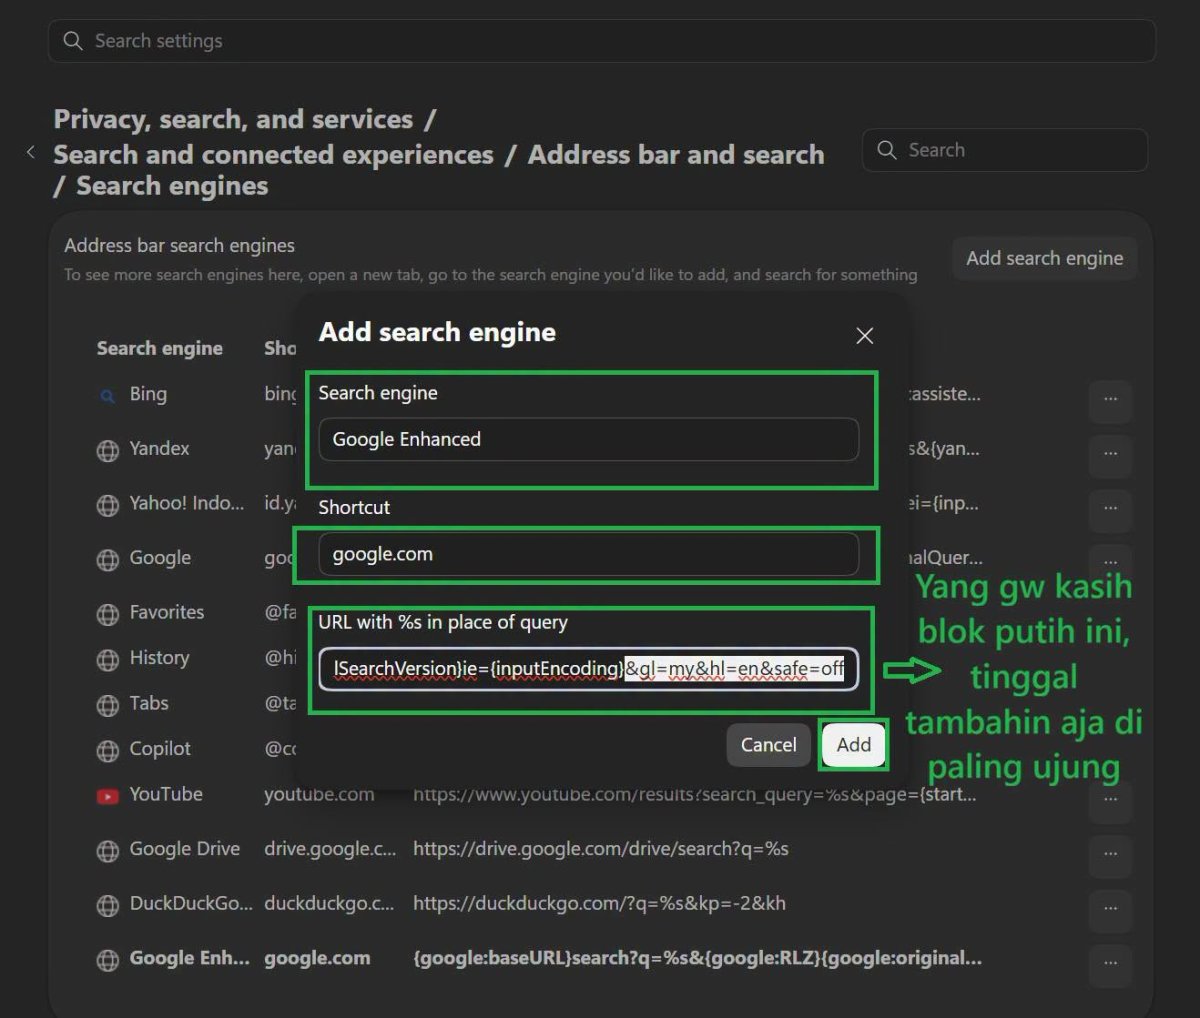The height and width of the screenshot is (1018, 1200).
Task: Click the Search engine name field
Action: pos(588,439)
